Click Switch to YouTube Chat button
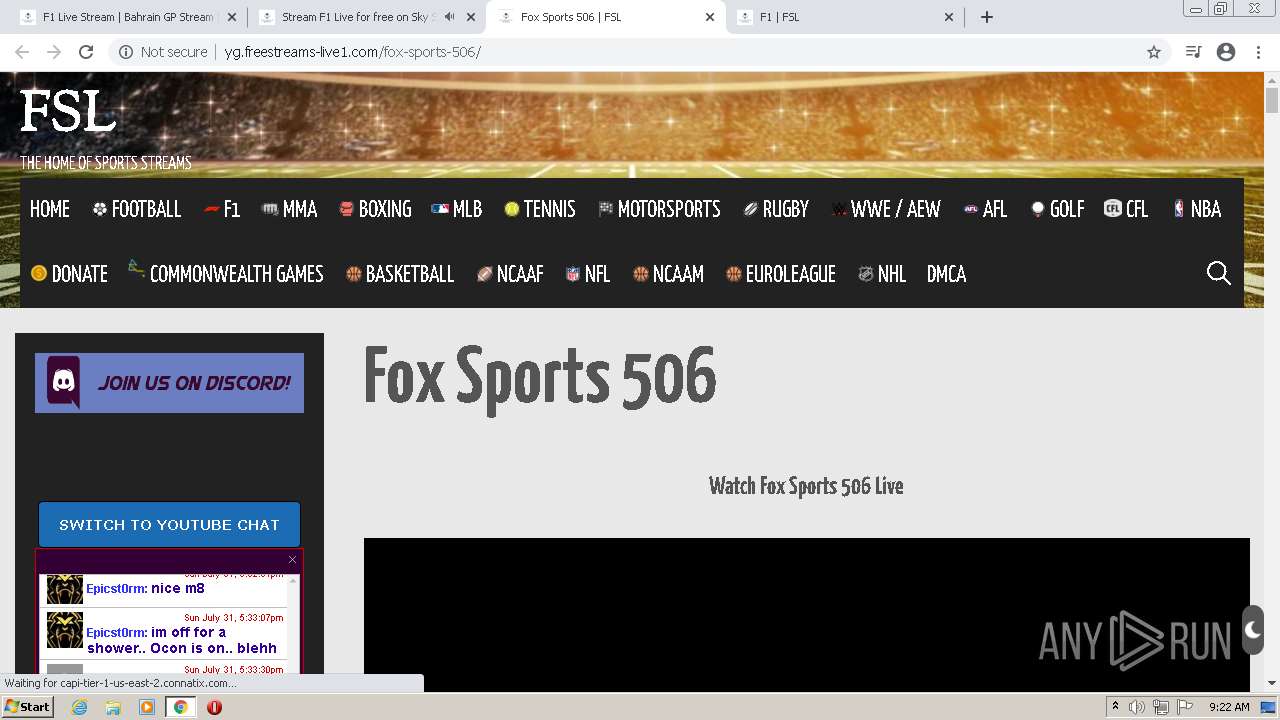This screenshot has height=720, width=1280. tap(169, 525)
